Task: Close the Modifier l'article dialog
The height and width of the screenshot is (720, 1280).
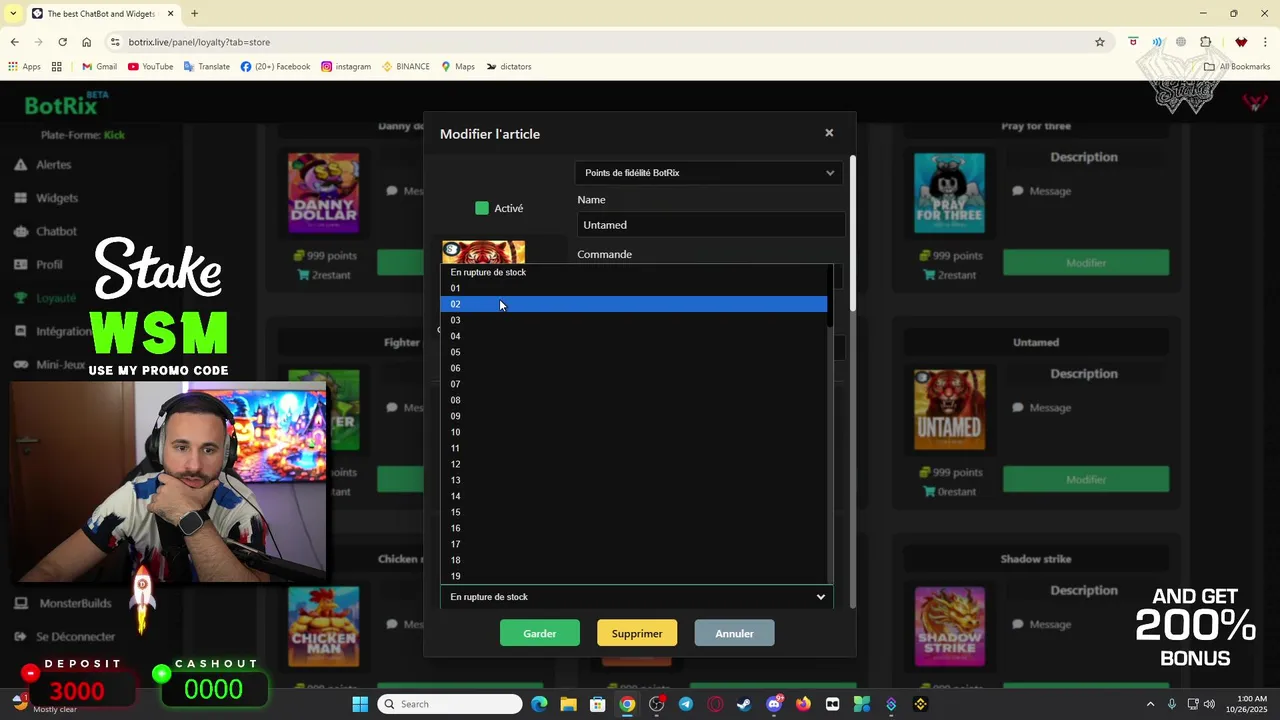Action: 829,133
